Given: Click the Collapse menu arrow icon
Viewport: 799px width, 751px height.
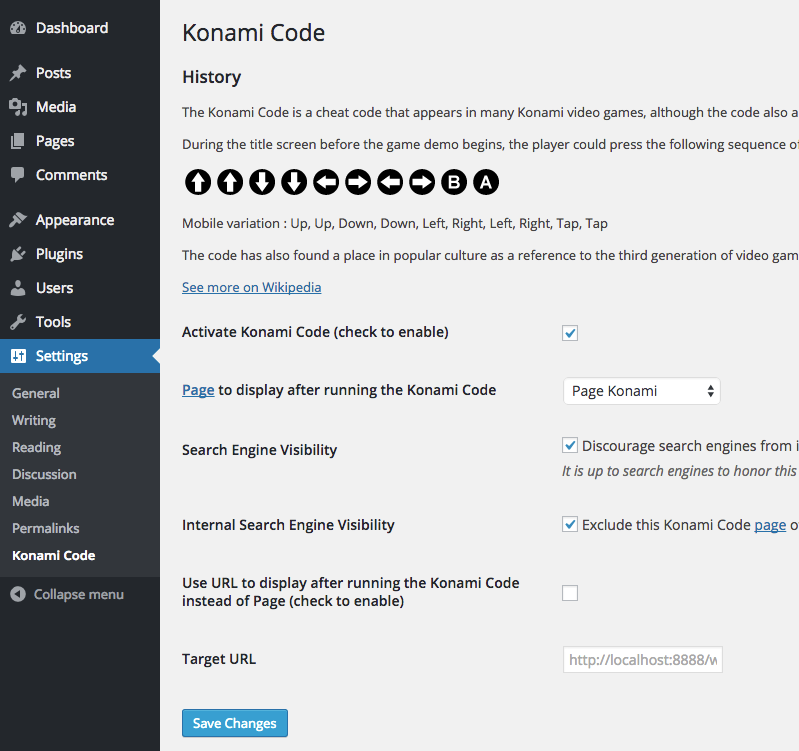Looking at the screenshot, I should point(18,594).
